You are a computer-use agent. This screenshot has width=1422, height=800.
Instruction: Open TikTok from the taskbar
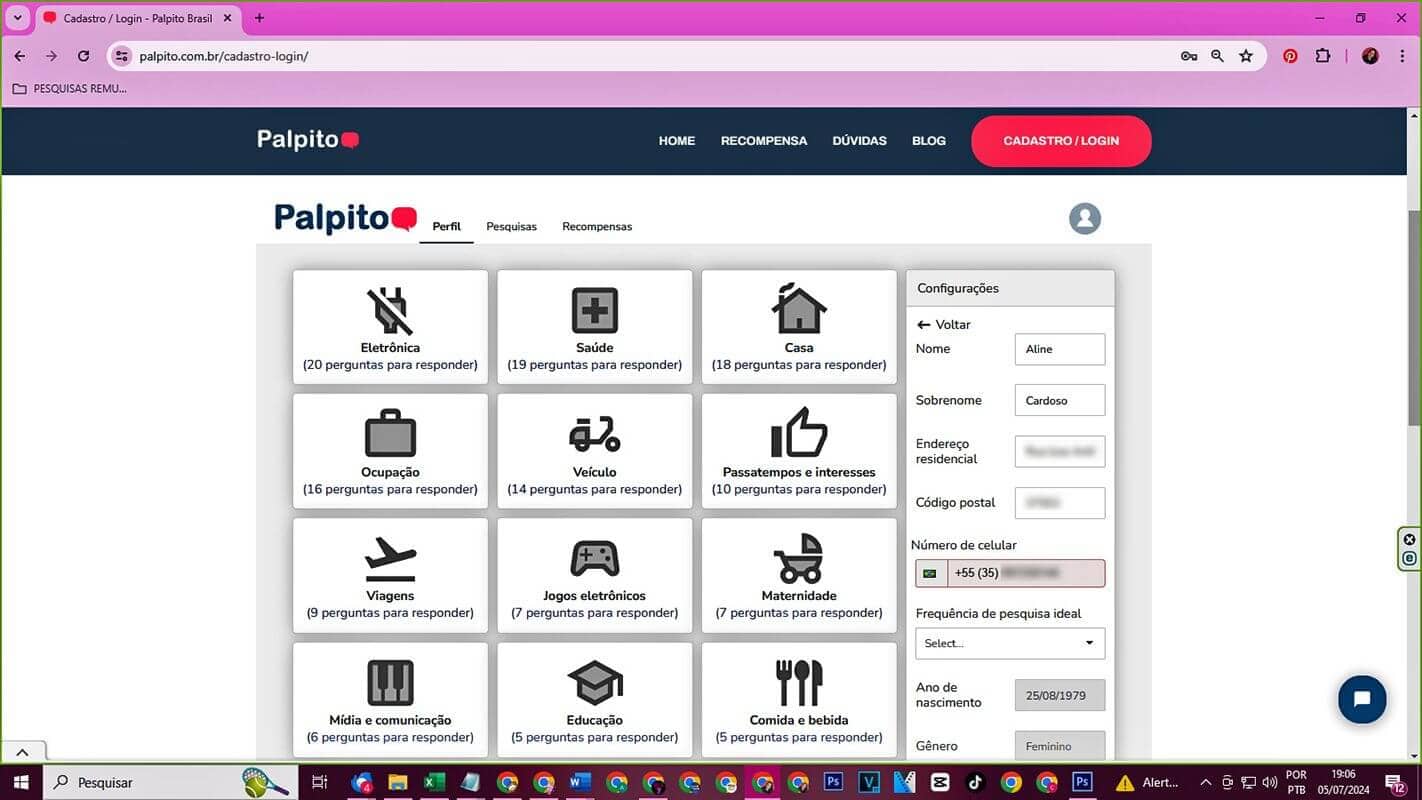coord(975,782)
